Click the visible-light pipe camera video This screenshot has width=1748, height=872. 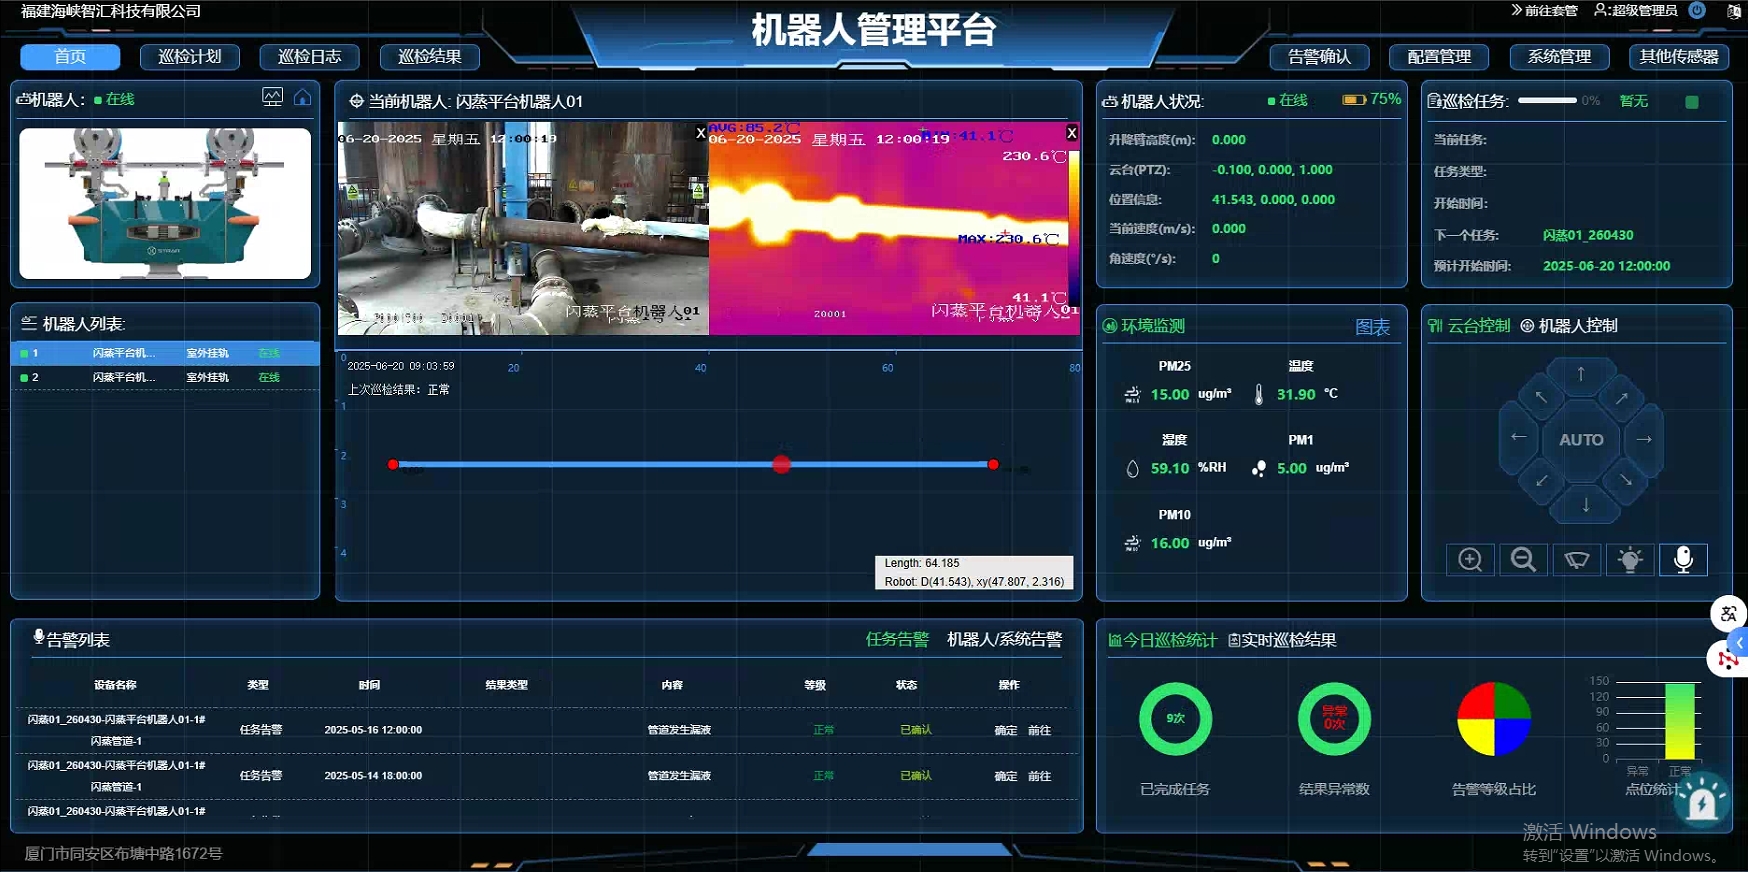[523, 228]
